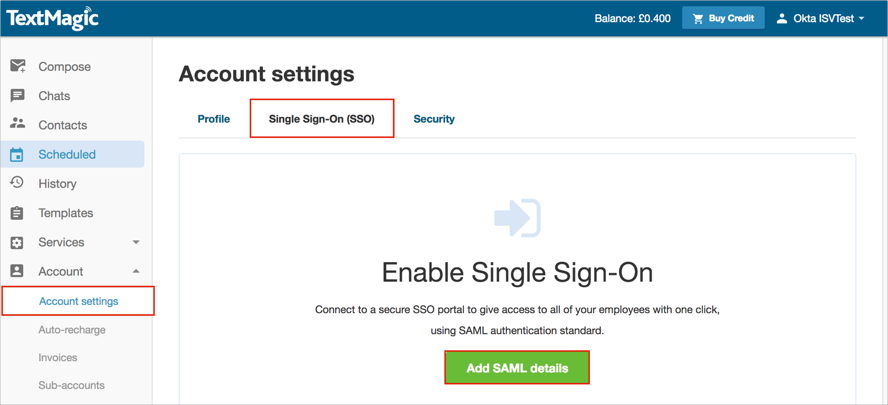Open Chats via its speech bubble icon
The width and height of the screenshot is (888, 405).
point(18,96)
